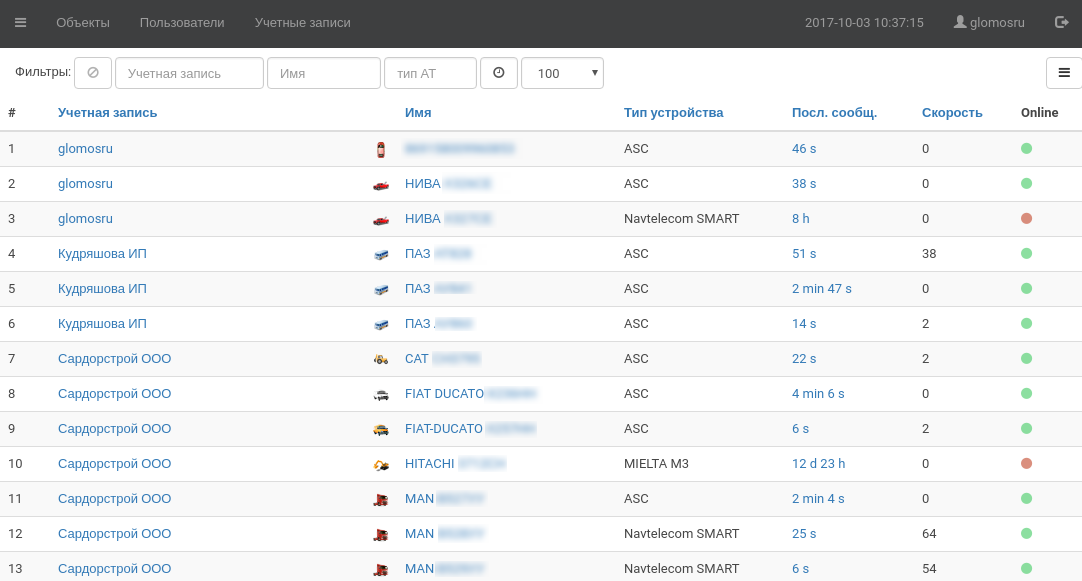Click the truck icon in row 11
Image resolution: width=1082 pixels, height=581 pixels.
click(x=380, y=500)
